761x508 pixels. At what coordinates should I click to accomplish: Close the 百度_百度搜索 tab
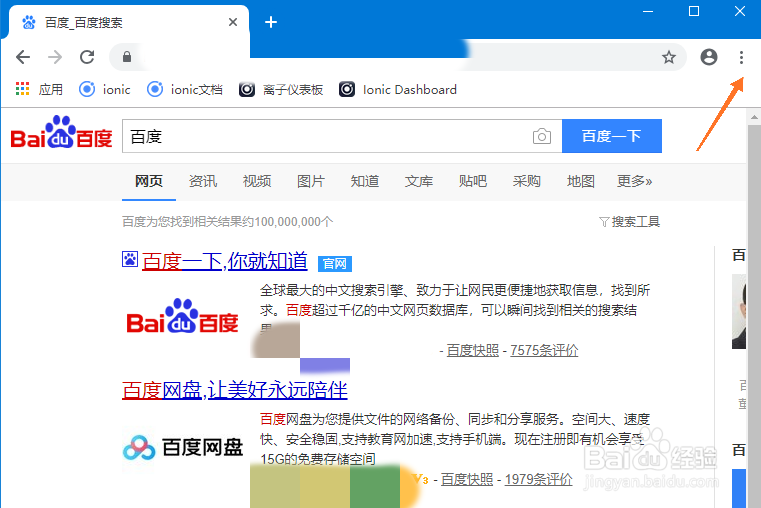point(233,22)
